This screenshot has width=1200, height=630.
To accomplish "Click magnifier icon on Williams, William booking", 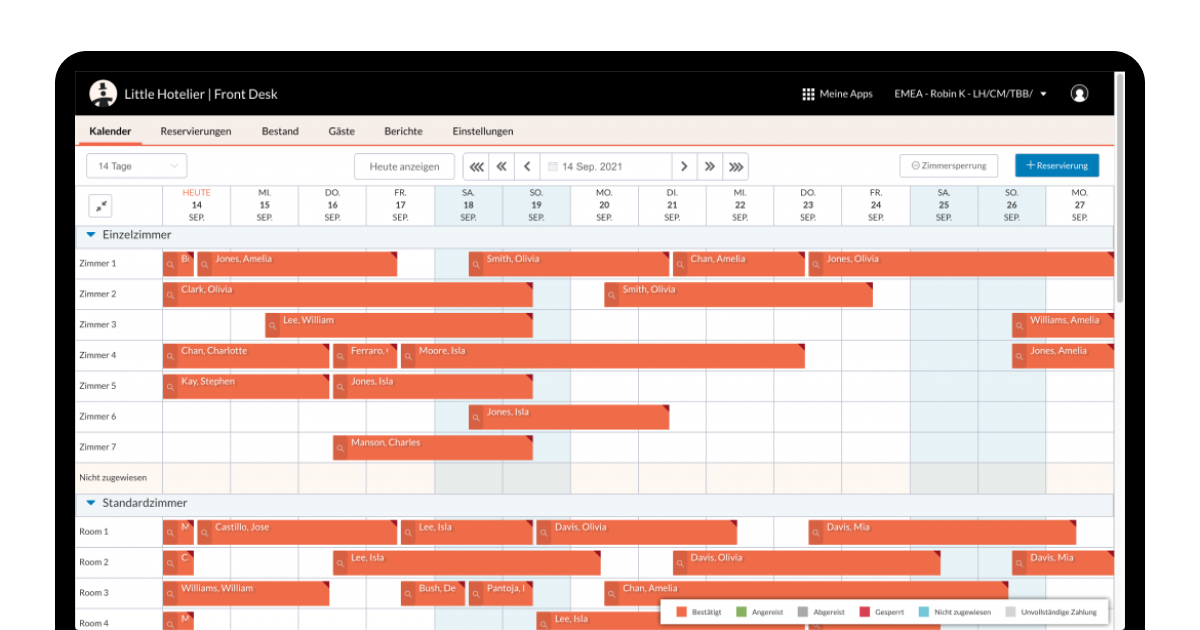I will coord(171,594).
